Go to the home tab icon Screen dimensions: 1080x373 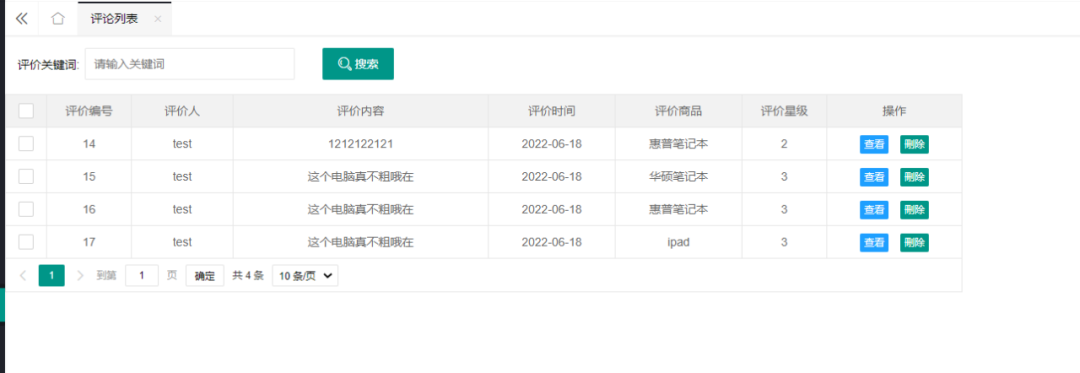[x=59, y=19]
